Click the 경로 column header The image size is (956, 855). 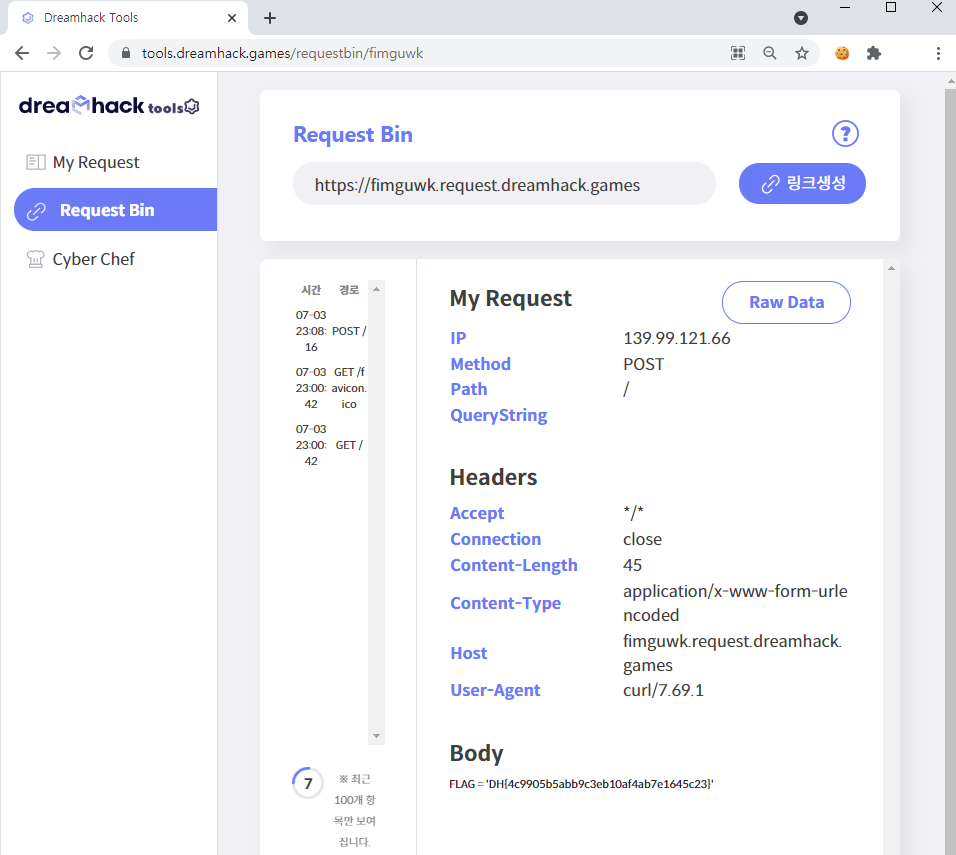(x=349, y=290)
